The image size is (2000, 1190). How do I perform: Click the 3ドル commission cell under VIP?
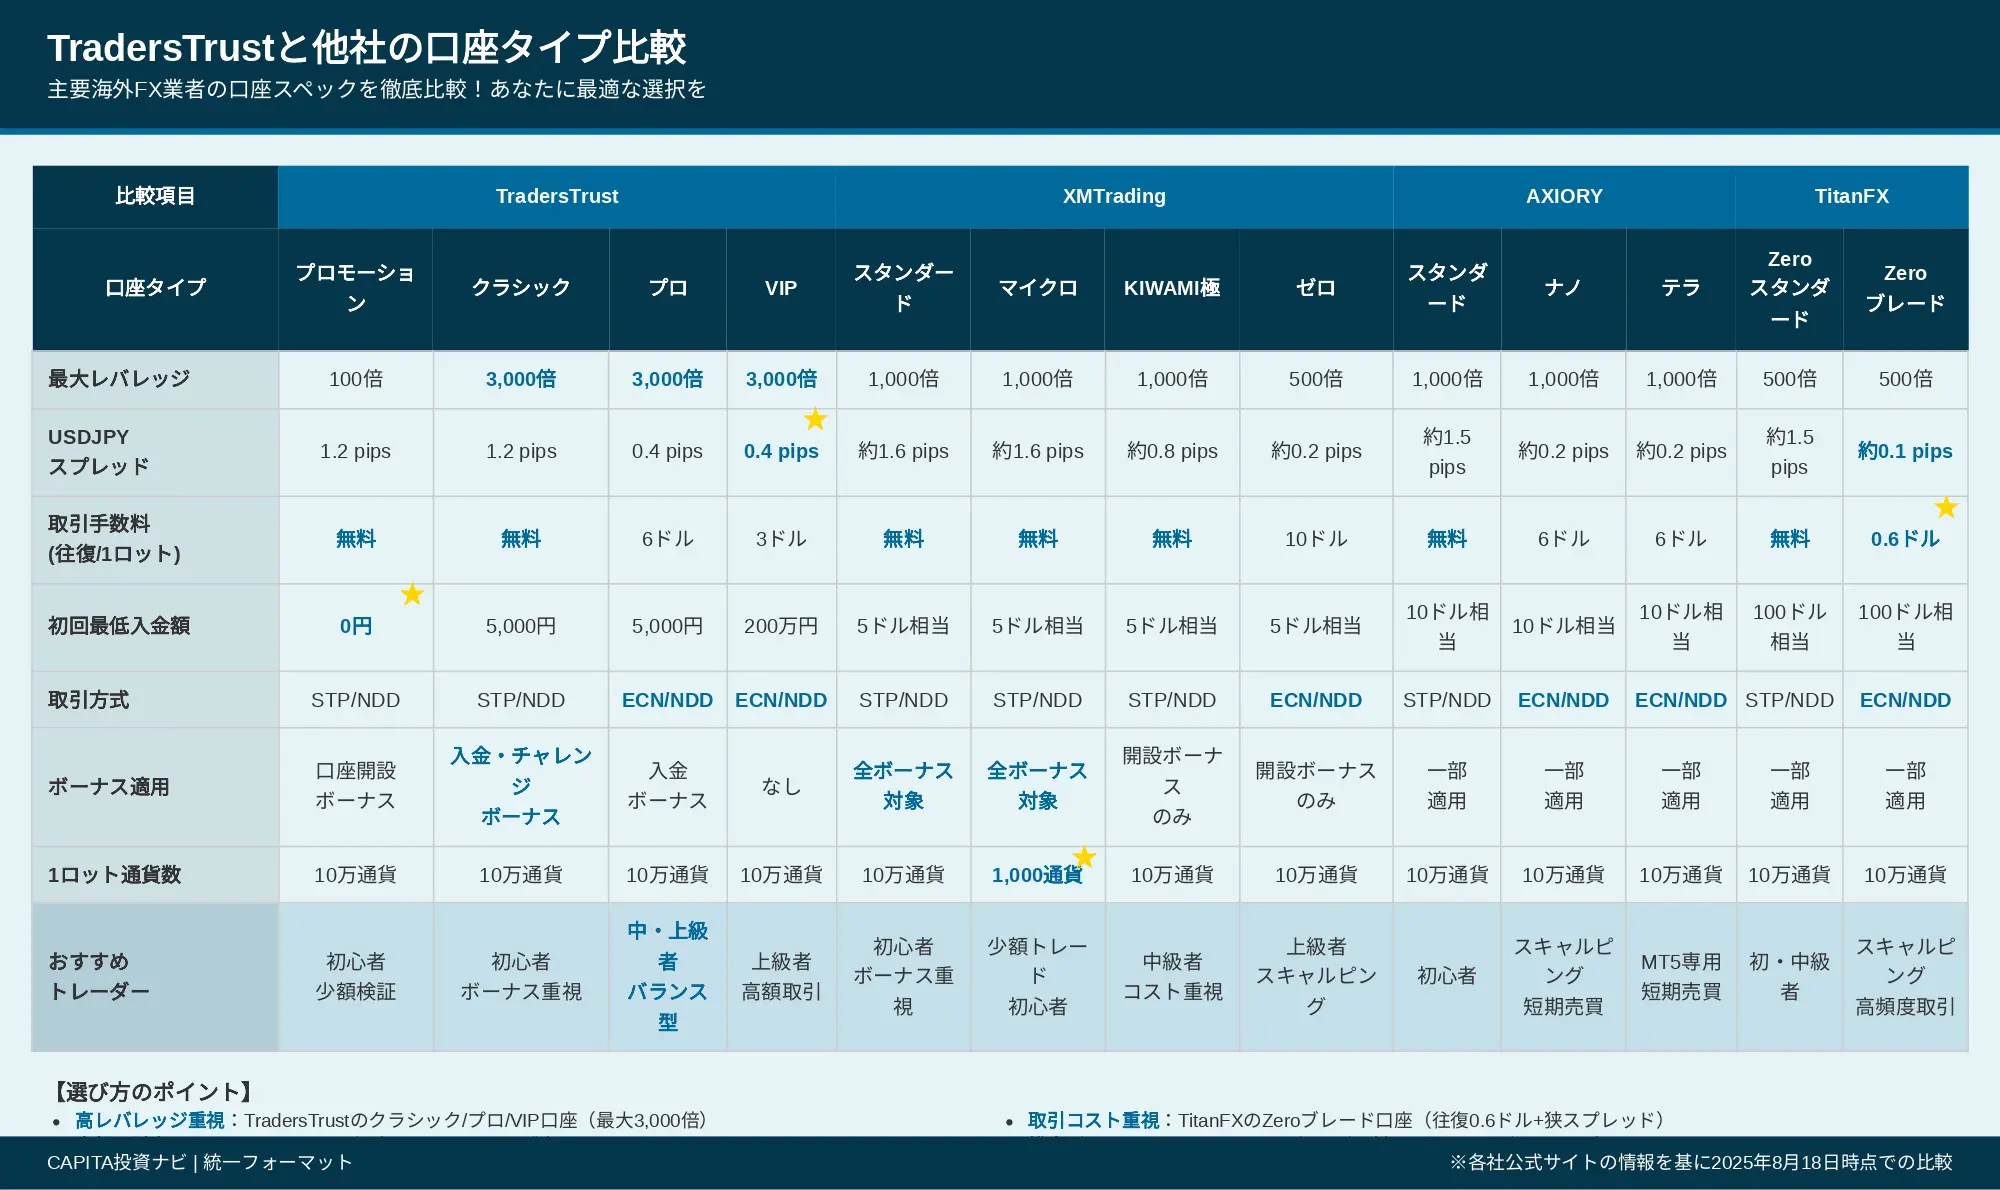pos(781,539)
